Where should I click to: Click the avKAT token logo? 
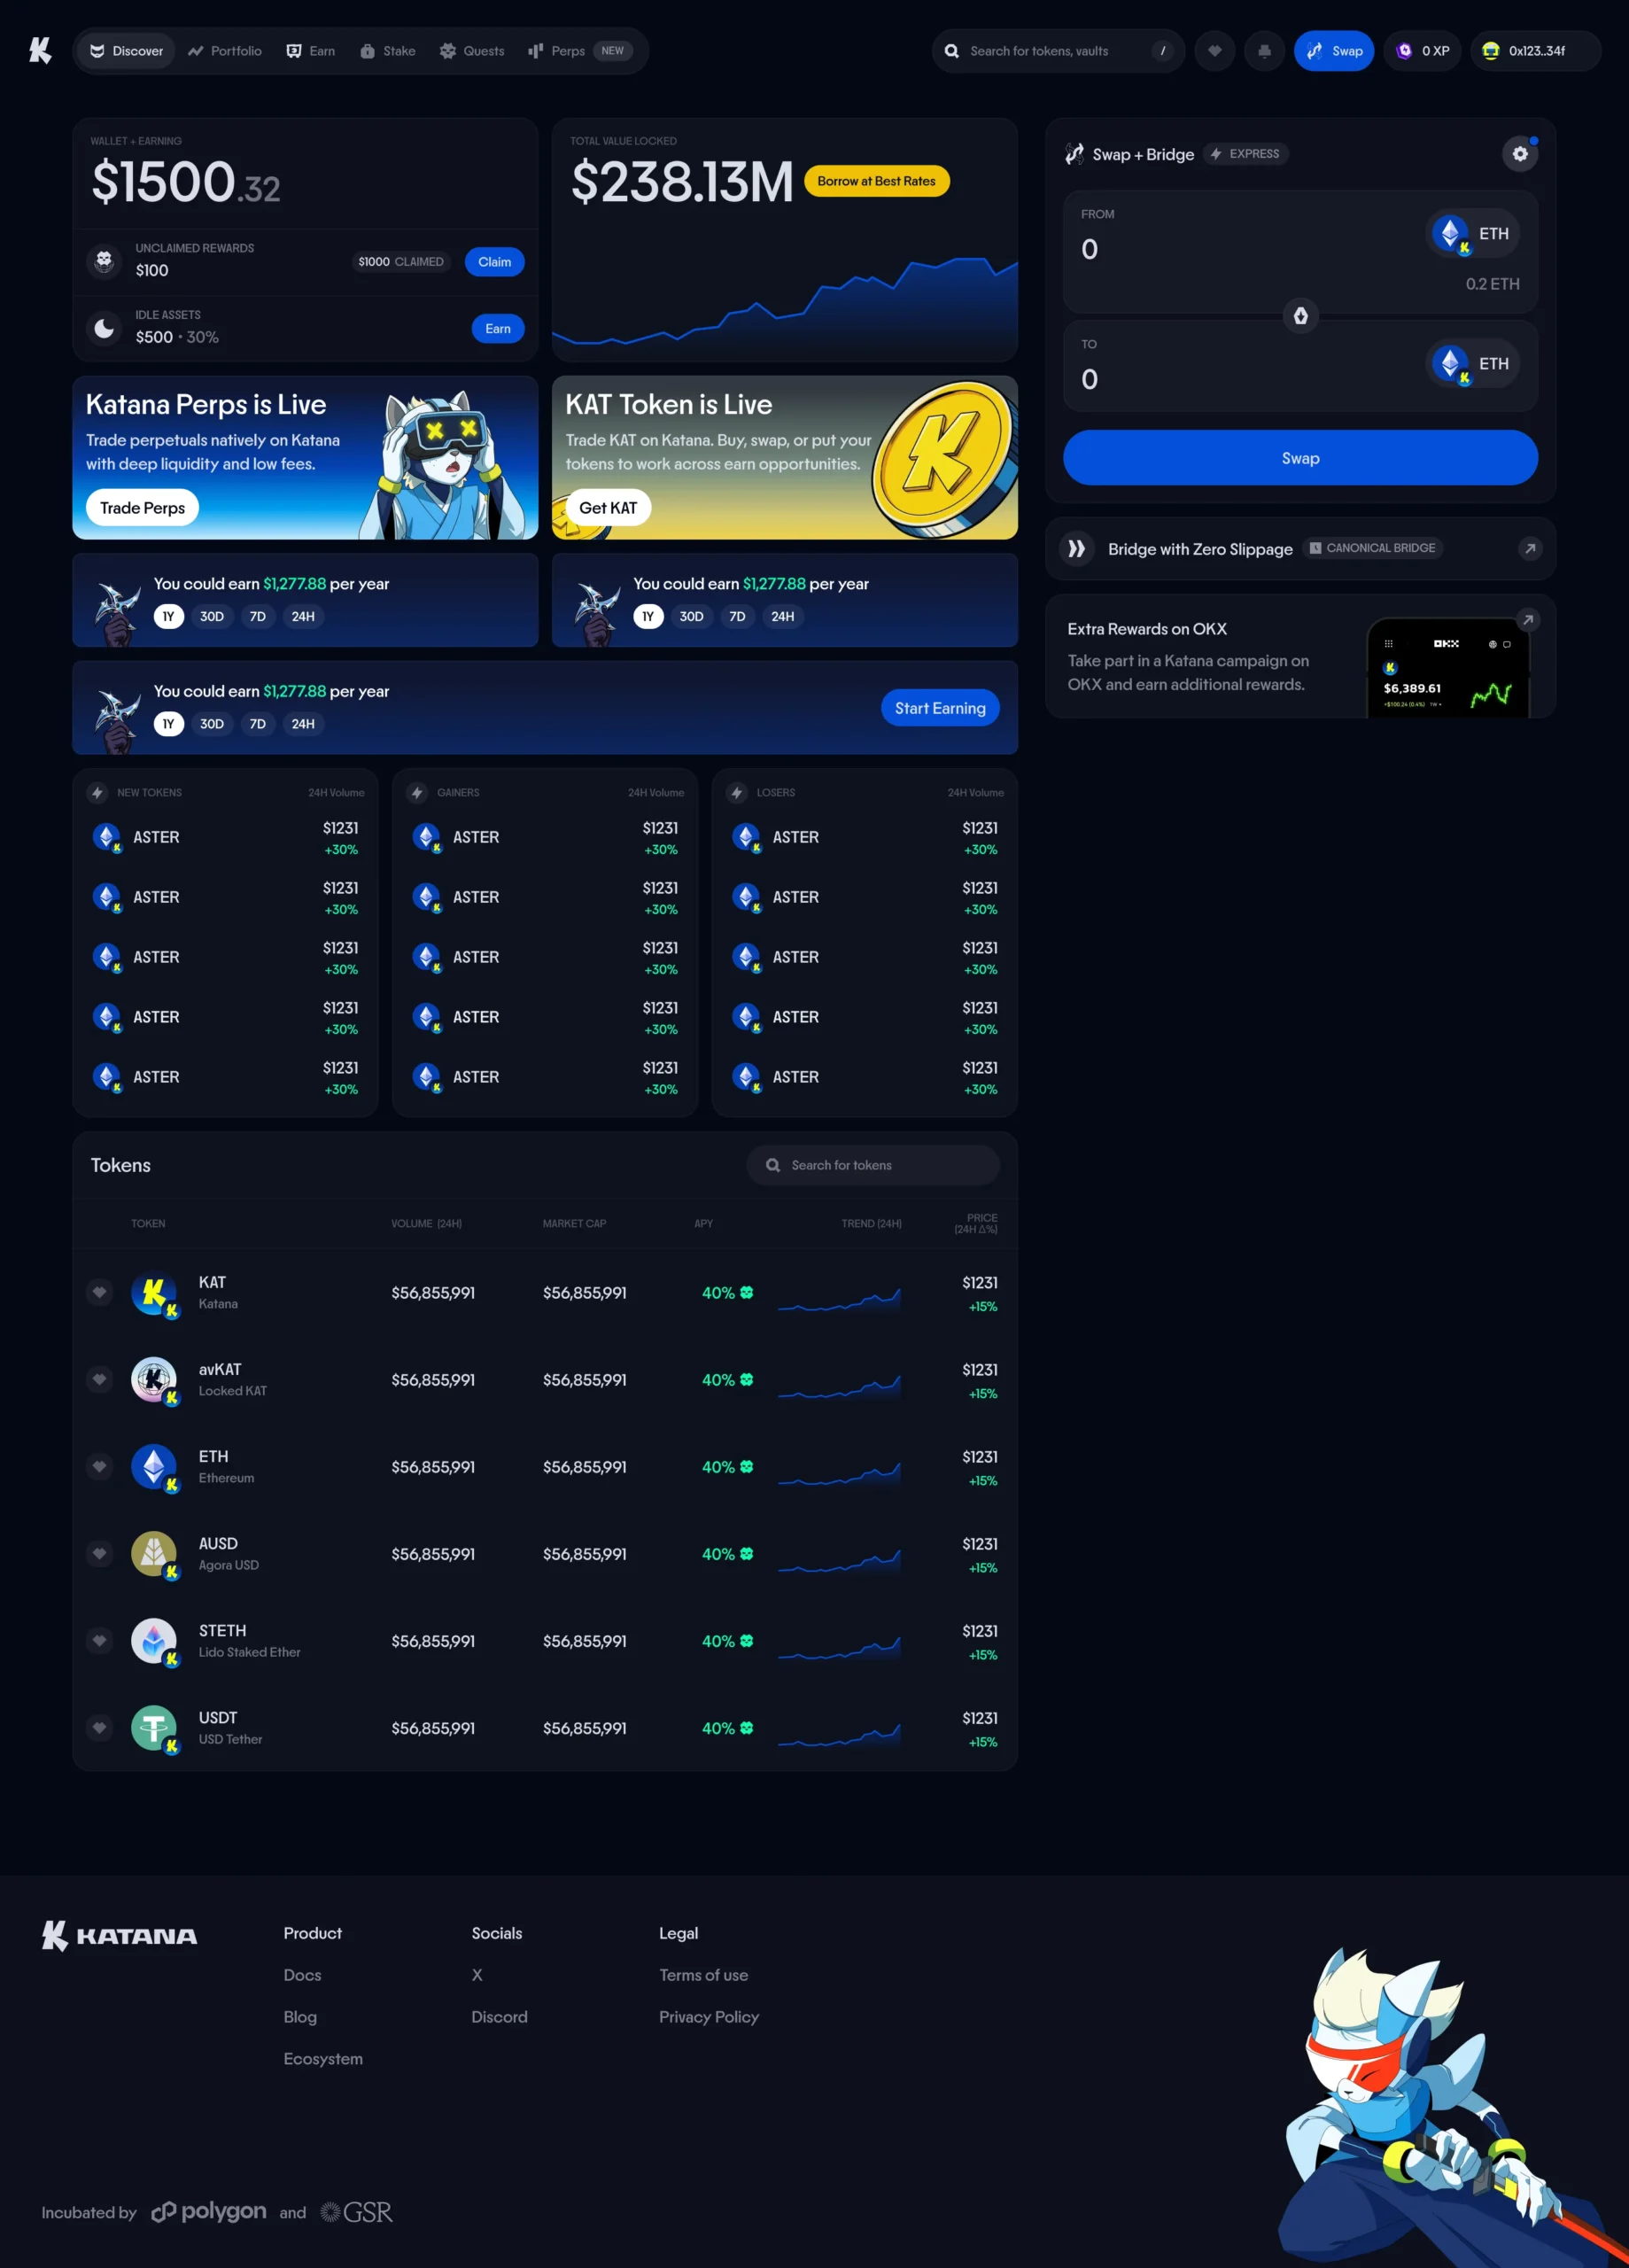click(x=154, y=1380)
